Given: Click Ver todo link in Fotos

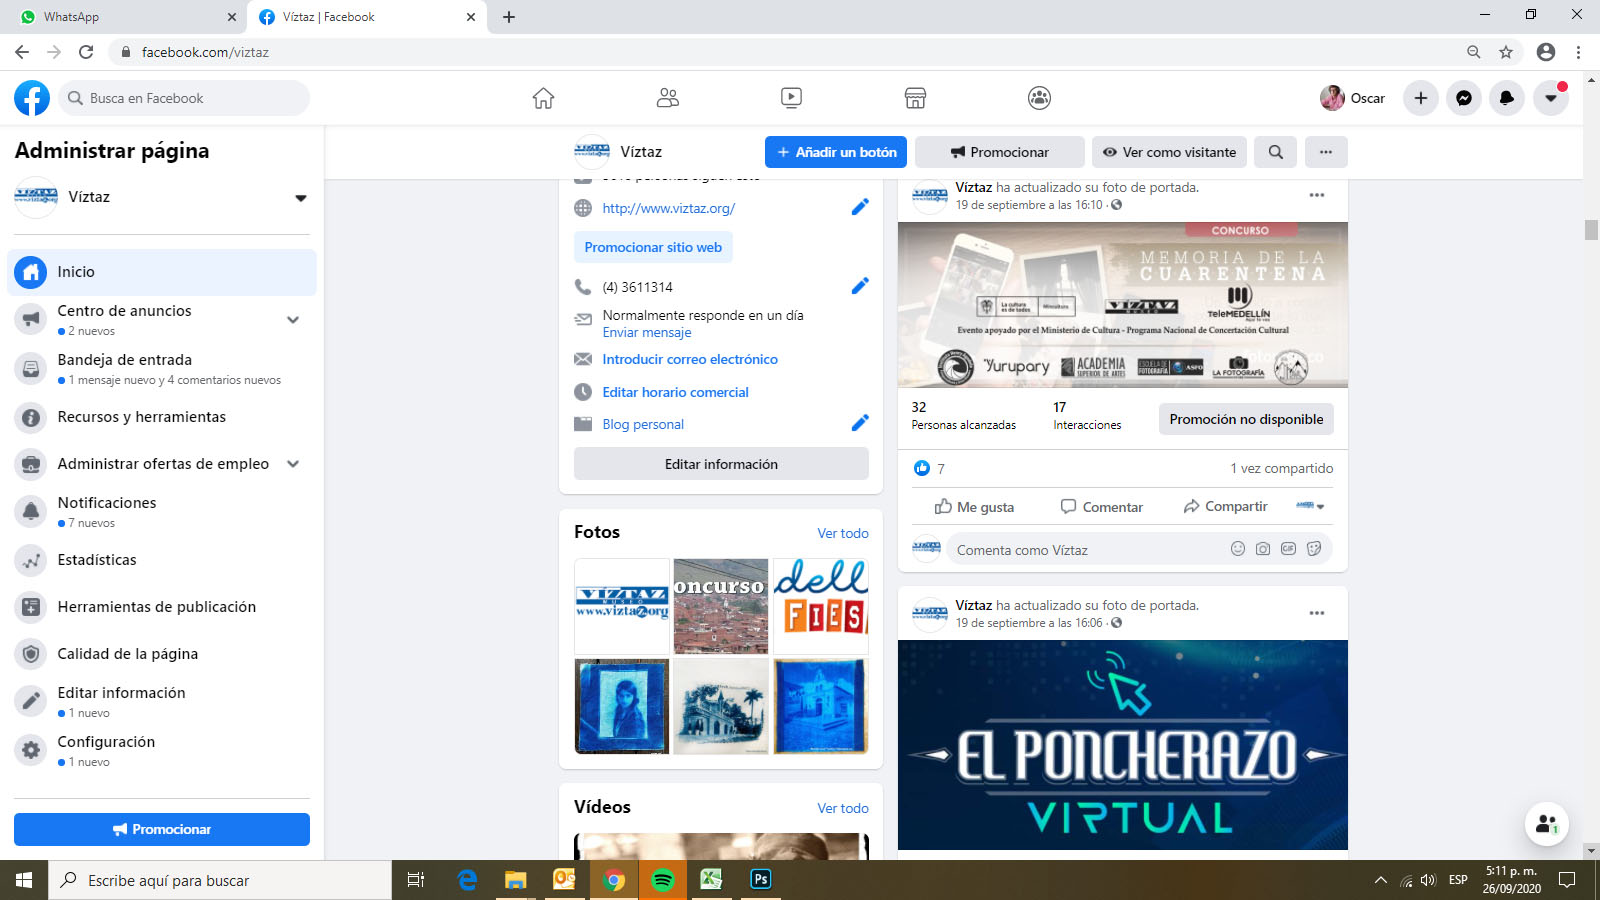Looking at the screenshot, I should click(843, 533).
